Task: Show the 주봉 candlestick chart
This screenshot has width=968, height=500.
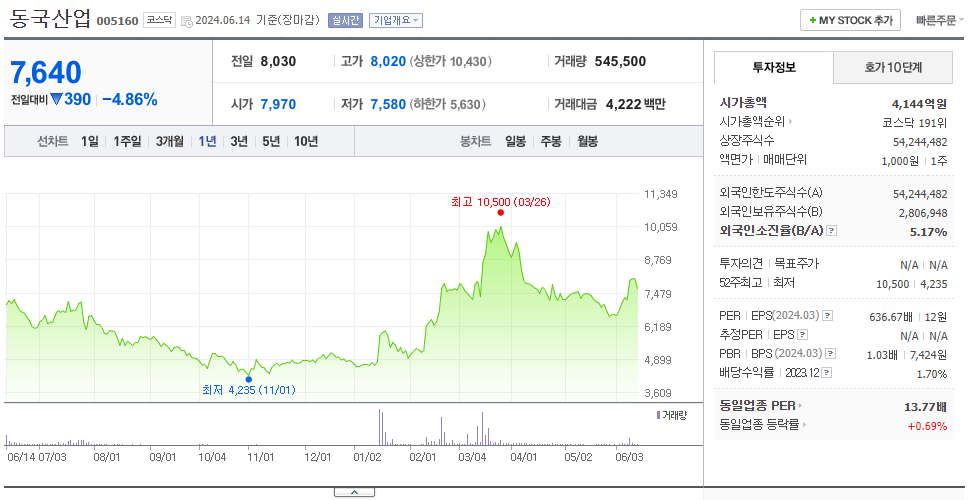Action: 551,141
